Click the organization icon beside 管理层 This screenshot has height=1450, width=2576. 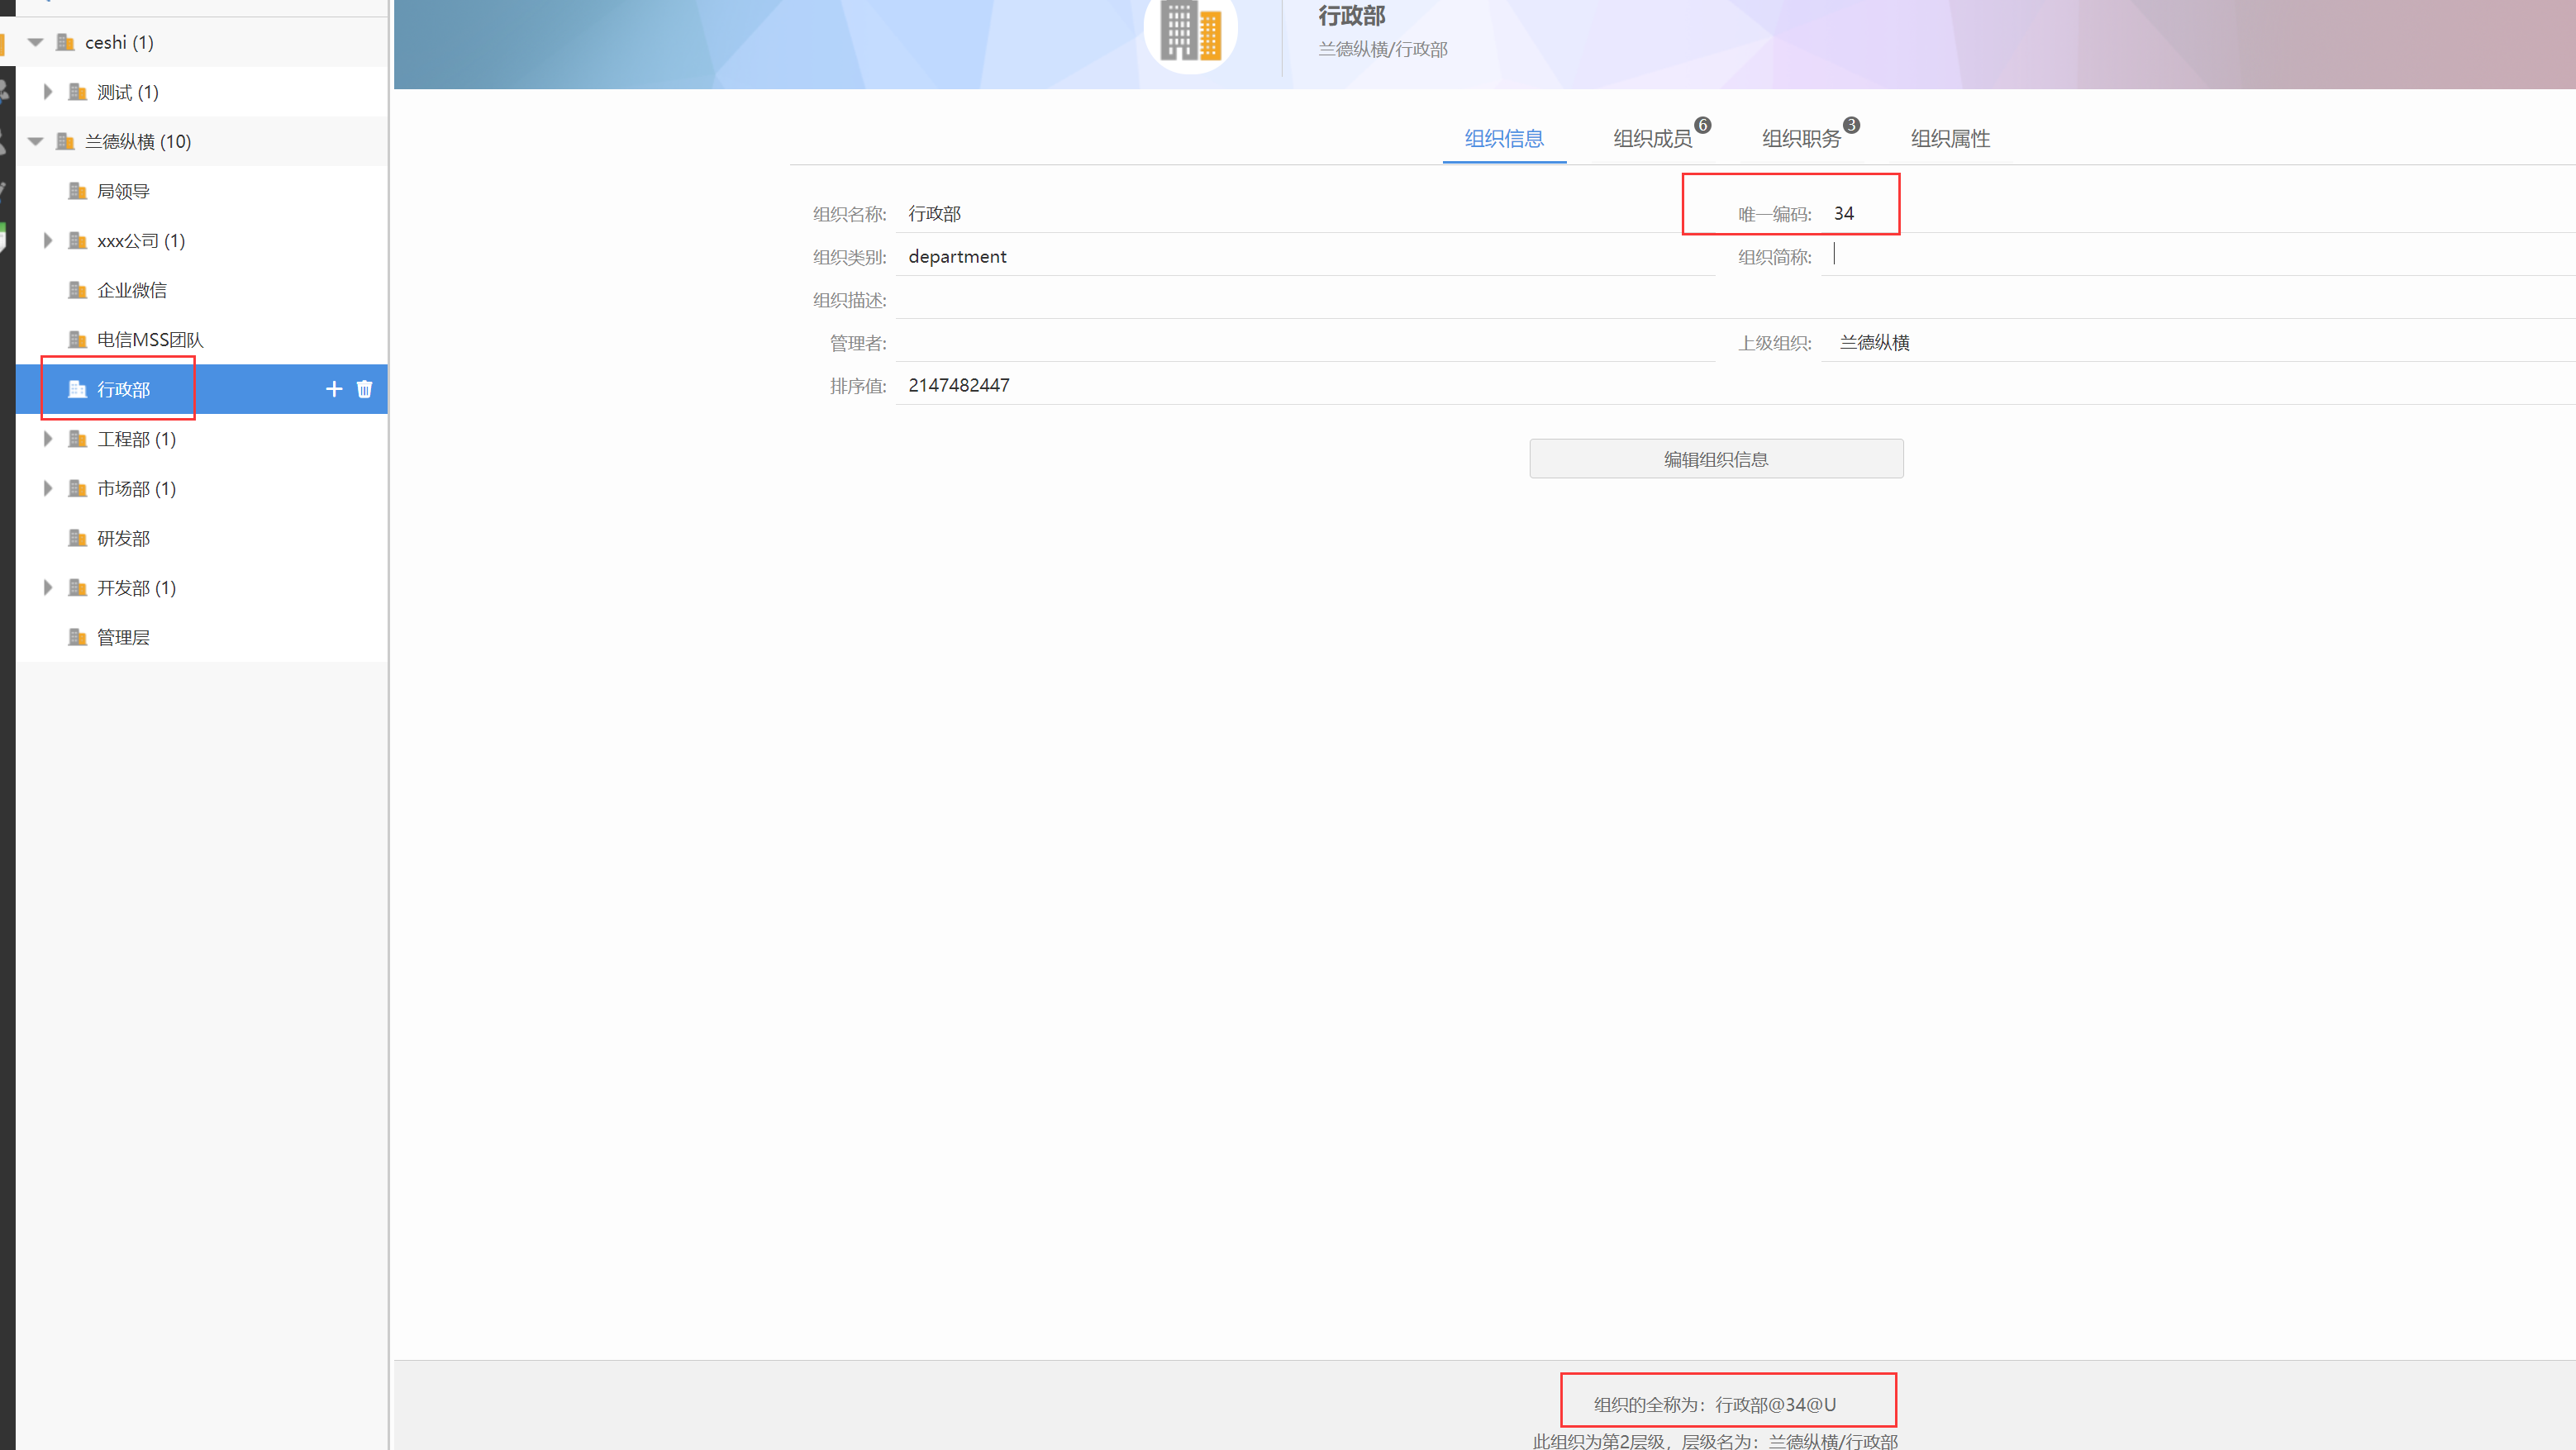click(x=77, y=637)
